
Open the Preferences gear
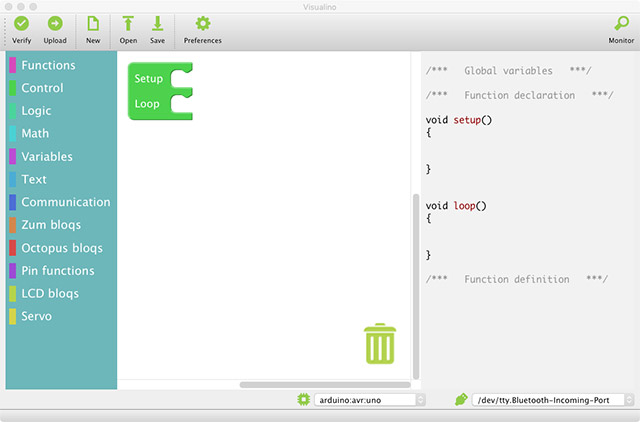coord(203,24)
